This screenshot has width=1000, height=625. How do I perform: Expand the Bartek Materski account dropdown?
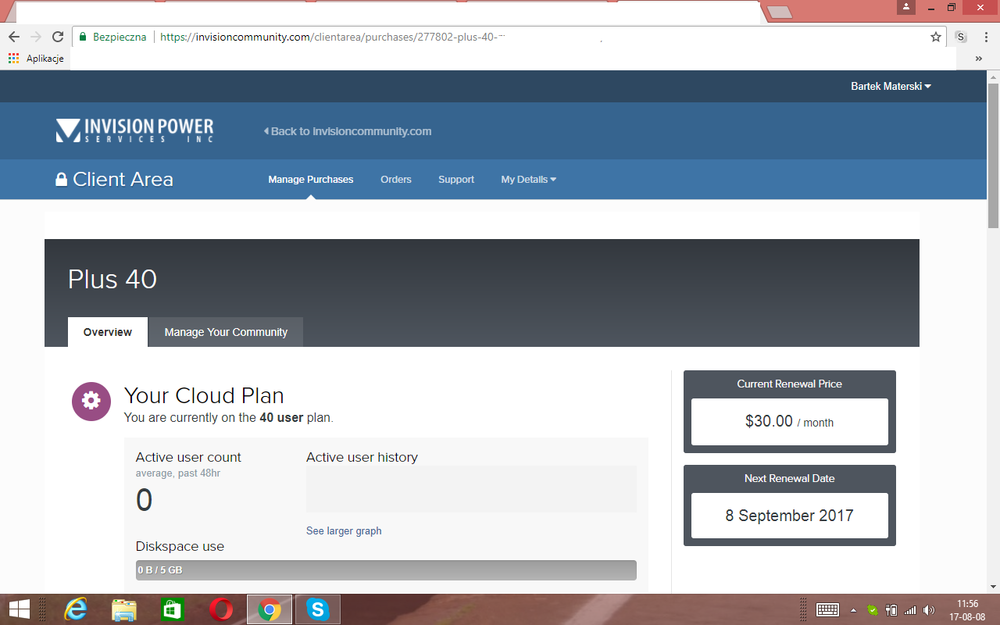click(890, 87)
